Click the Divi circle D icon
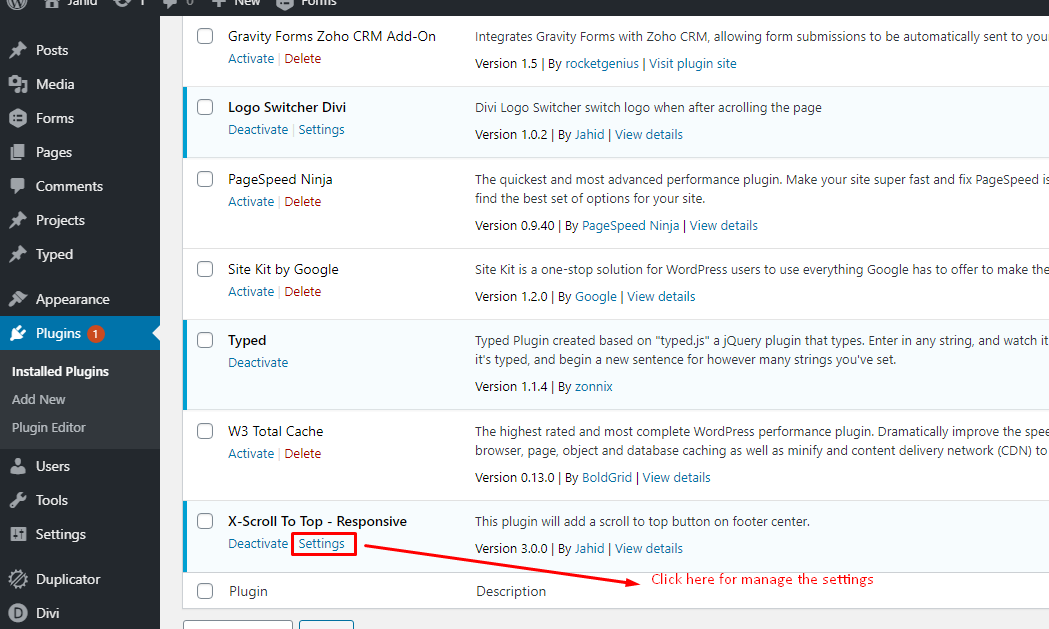 [x=18, y=613]
